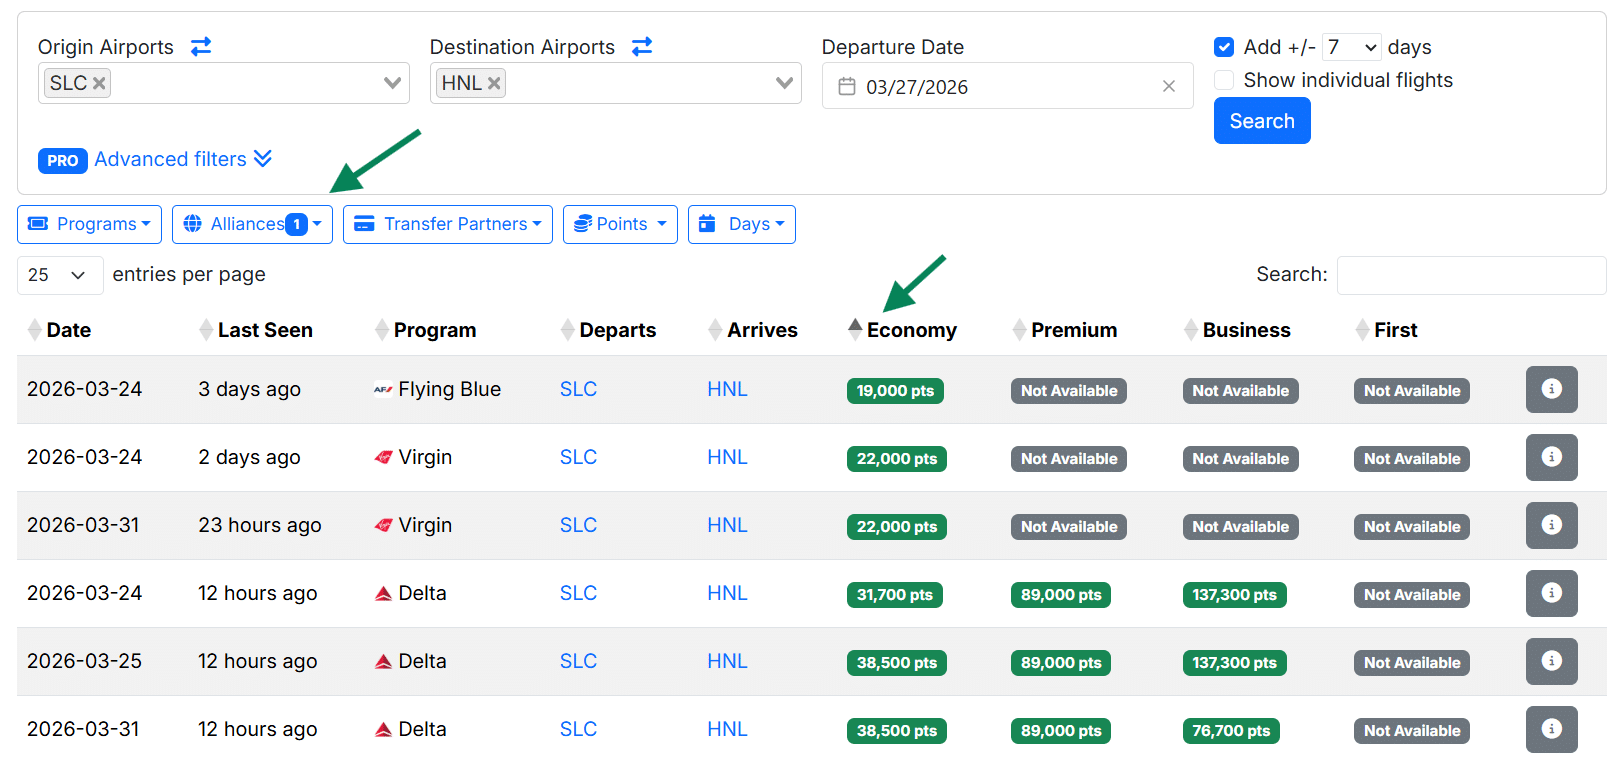Open the Programs filter menu

click(x=89, y=224)
